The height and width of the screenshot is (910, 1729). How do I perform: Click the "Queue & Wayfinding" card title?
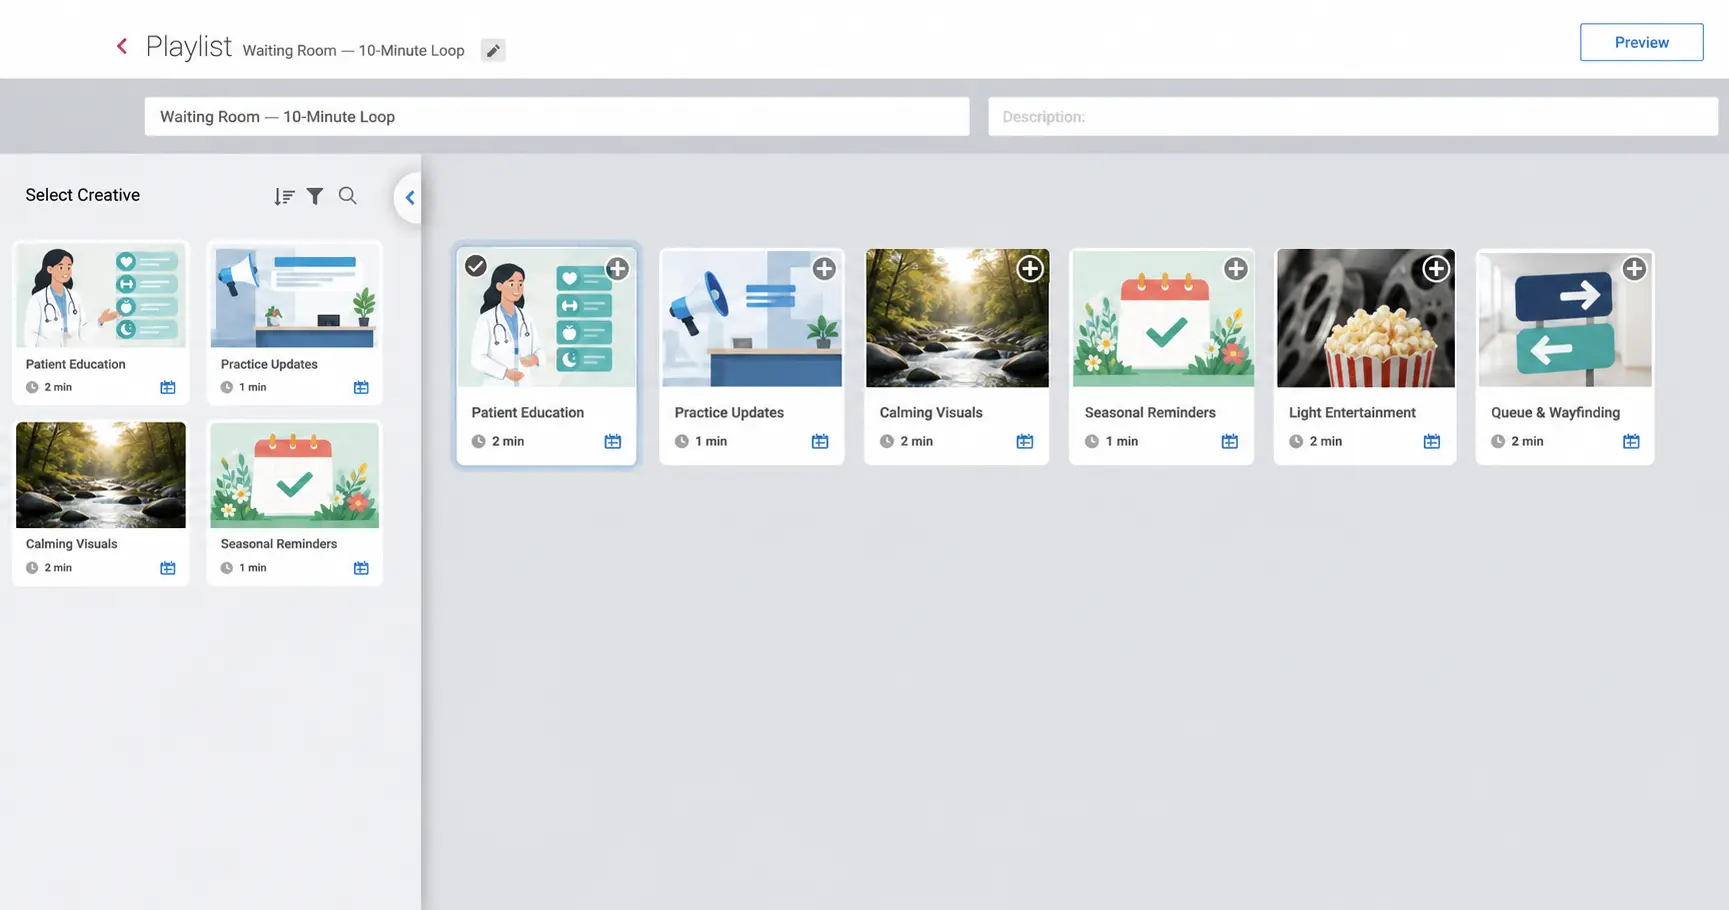click(x=1555, y=412)
